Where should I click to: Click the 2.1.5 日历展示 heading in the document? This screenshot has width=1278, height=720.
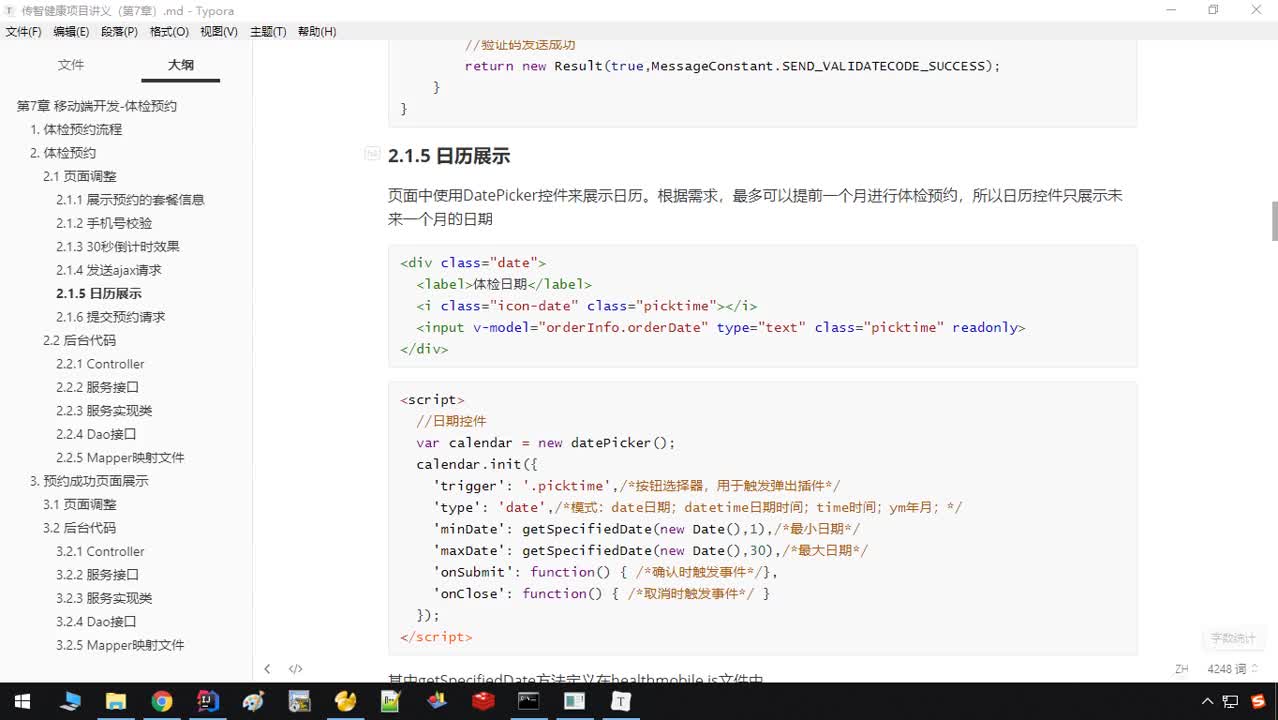pos(449,156)
